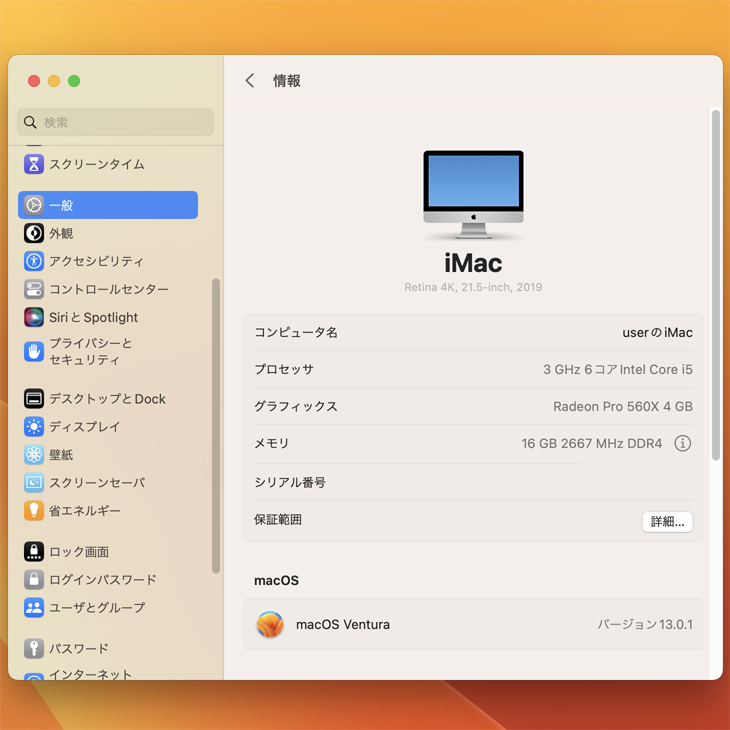Viewport: 730px width, 730px height.
Task: Click 'Radeon Pro 560X 4 GB' value
Action: [x=623, y=406]
